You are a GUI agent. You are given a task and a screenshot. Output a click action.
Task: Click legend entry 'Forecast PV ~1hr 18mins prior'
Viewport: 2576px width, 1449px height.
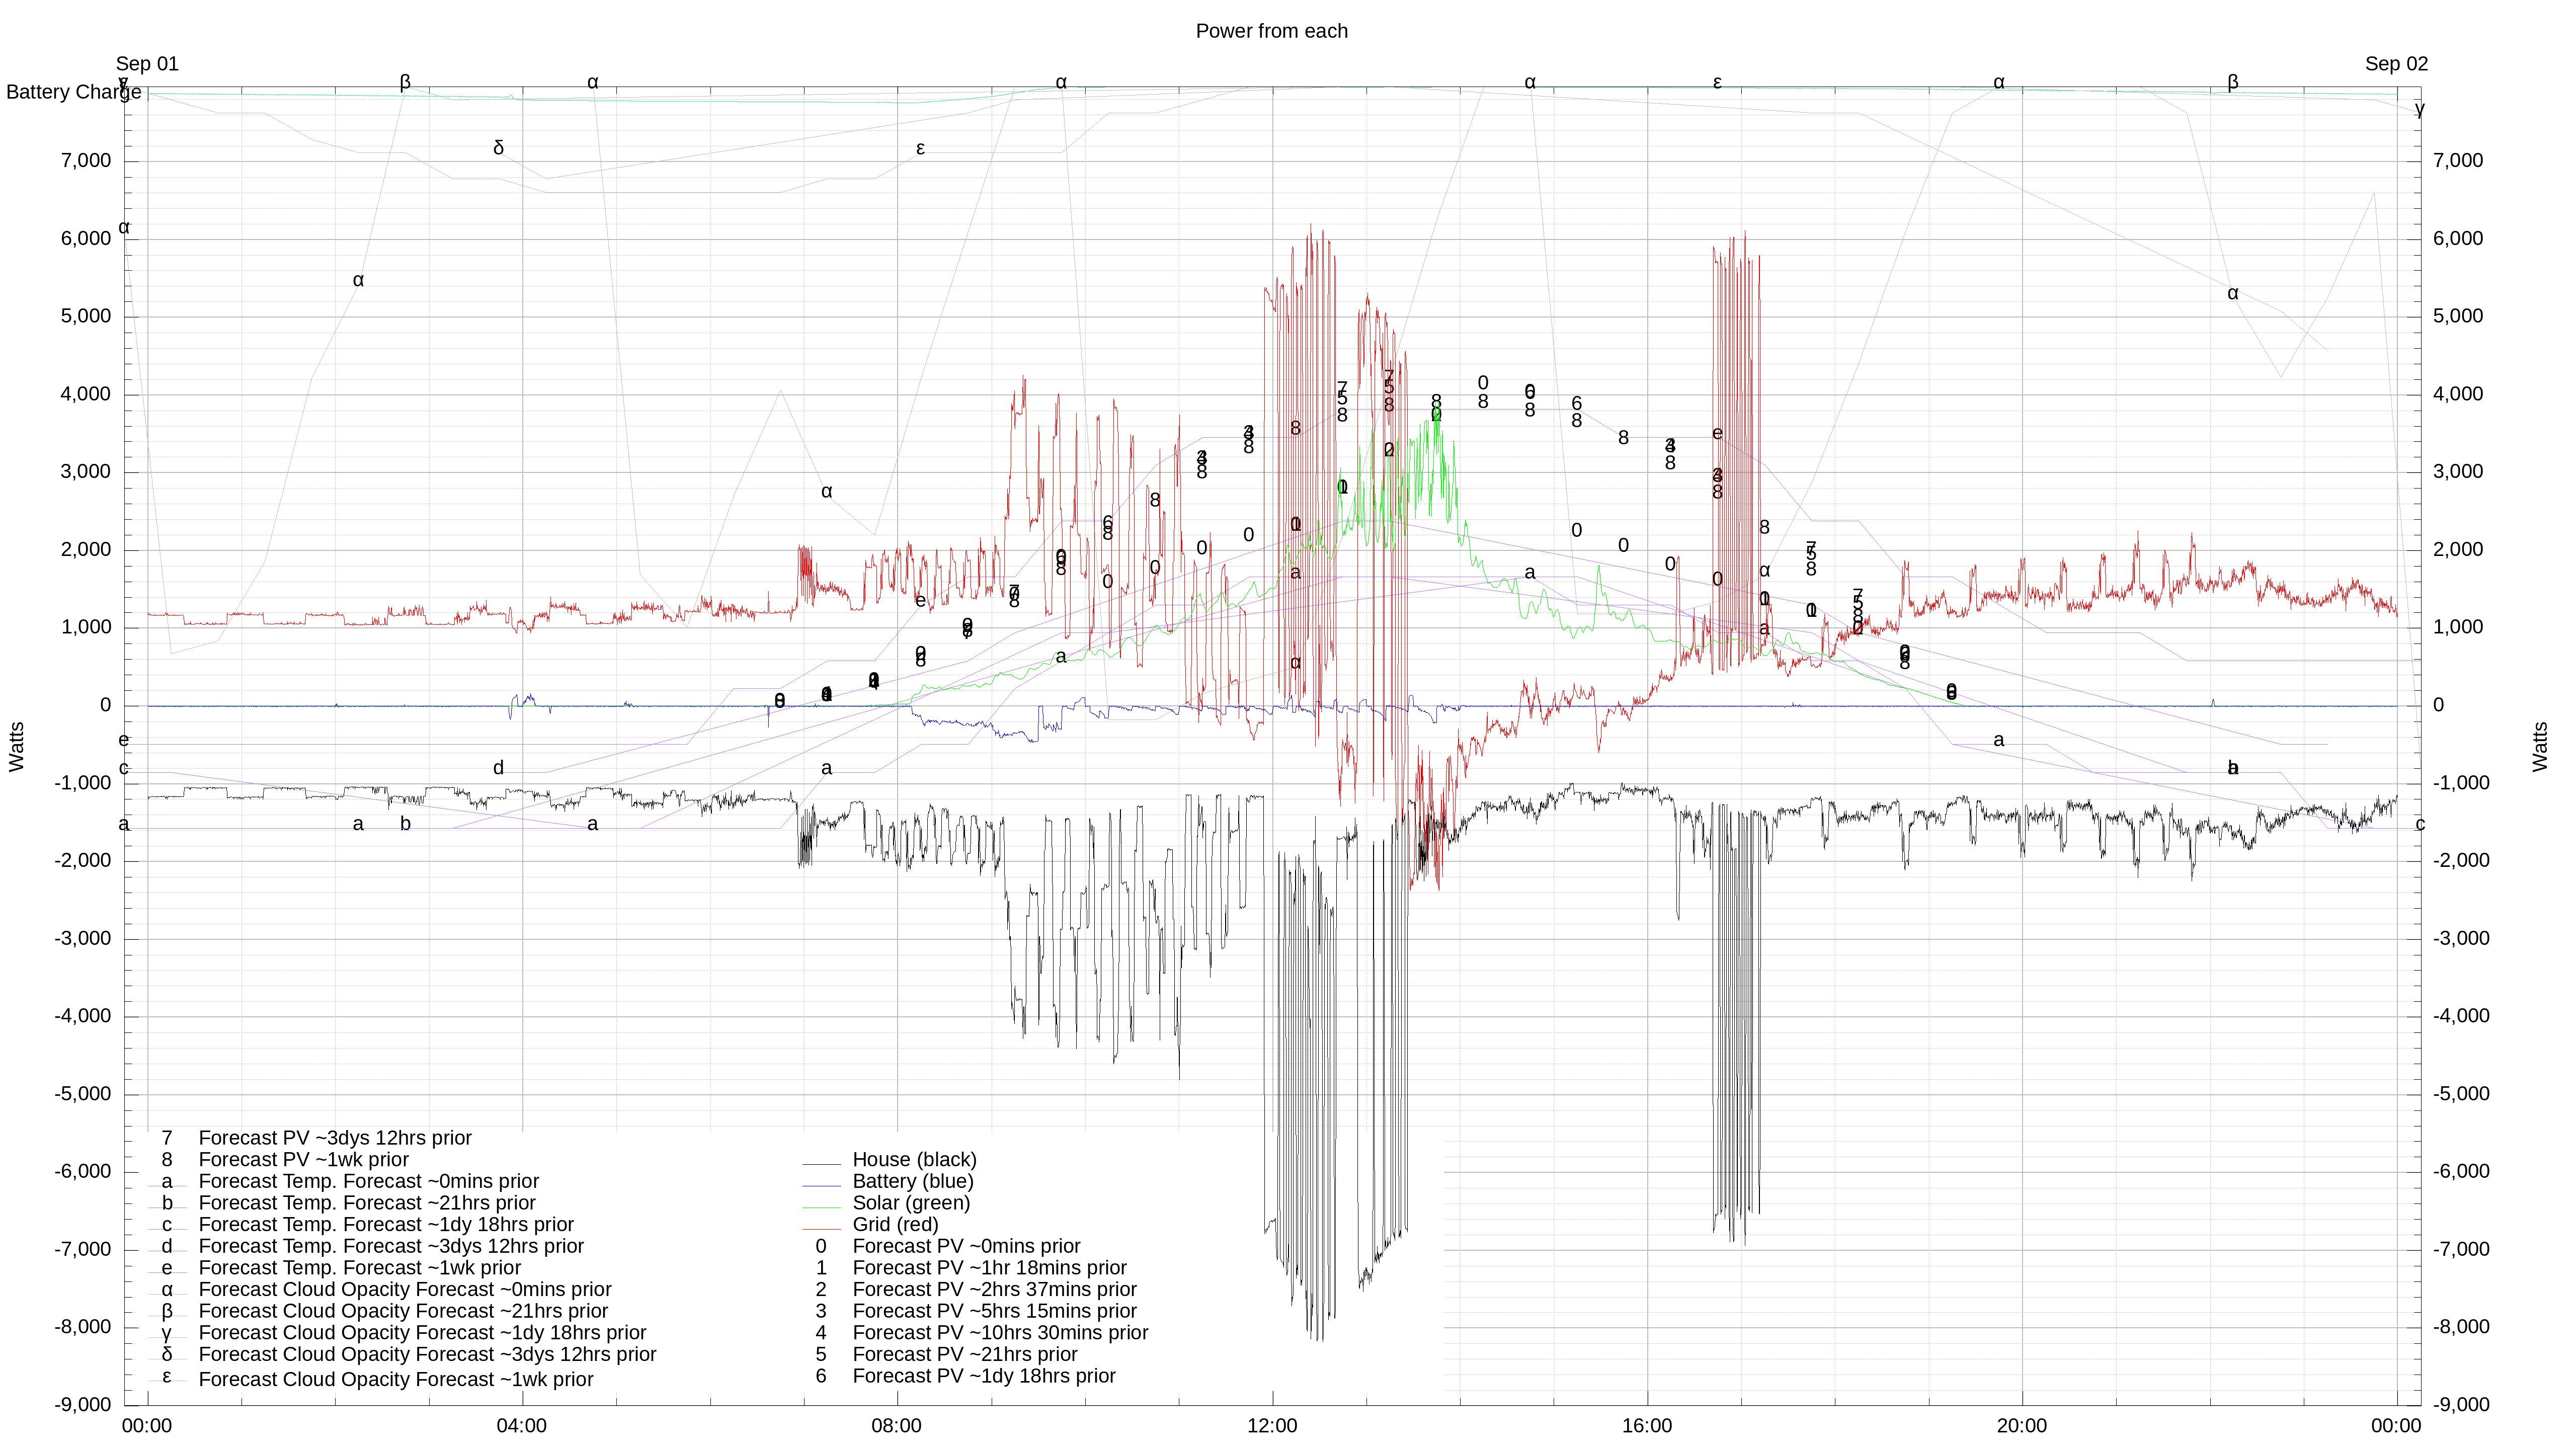coord(989,1268)
